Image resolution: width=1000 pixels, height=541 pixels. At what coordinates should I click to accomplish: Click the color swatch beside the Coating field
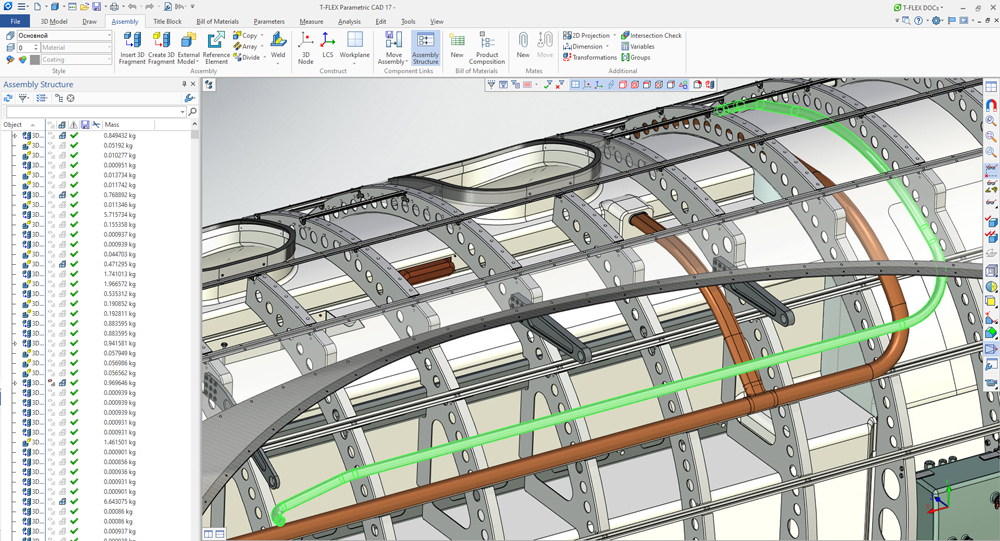[x=35, y=59]
